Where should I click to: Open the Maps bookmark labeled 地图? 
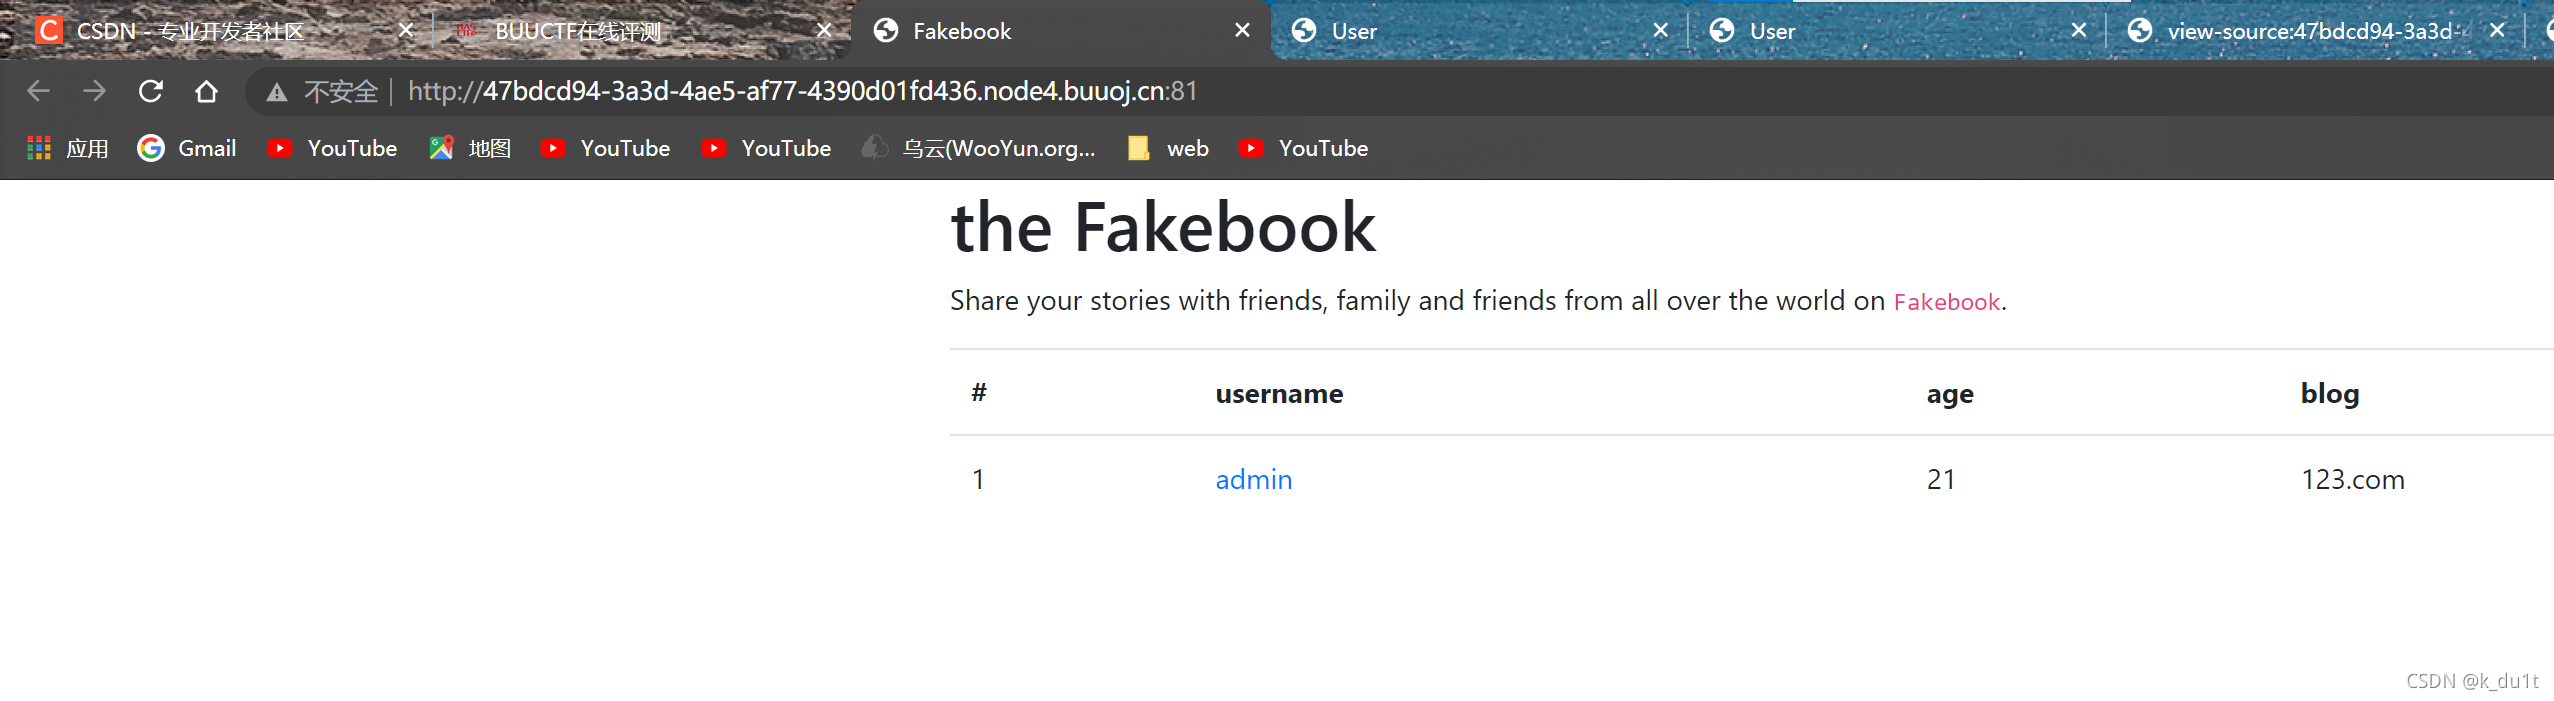tap(469, 148)
